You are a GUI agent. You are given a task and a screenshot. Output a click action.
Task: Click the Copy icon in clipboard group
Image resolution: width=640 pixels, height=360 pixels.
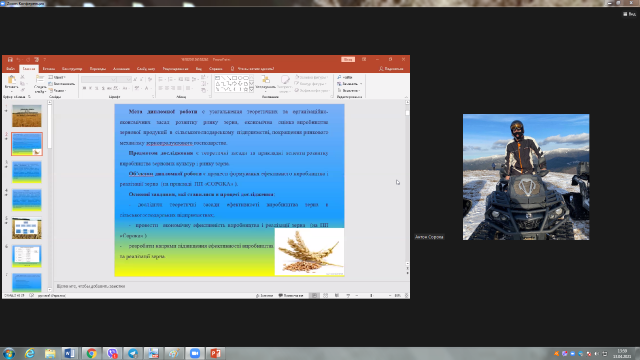[x=22, y=83]
